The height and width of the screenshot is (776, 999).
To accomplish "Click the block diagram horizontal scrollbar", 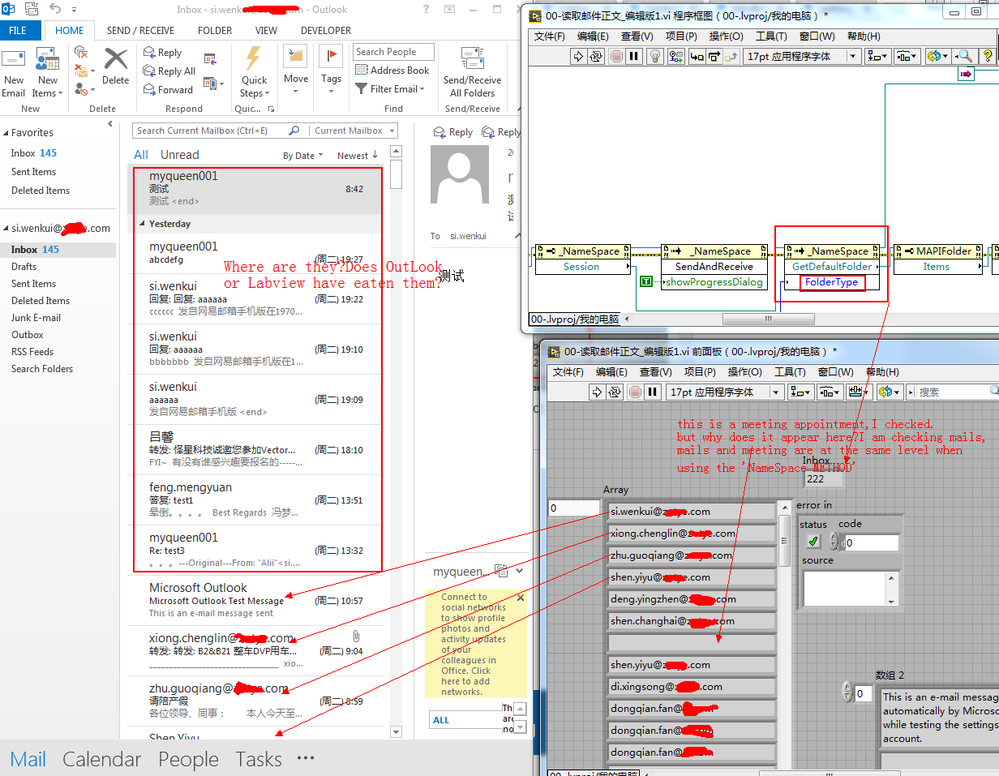I will (768, 319).
